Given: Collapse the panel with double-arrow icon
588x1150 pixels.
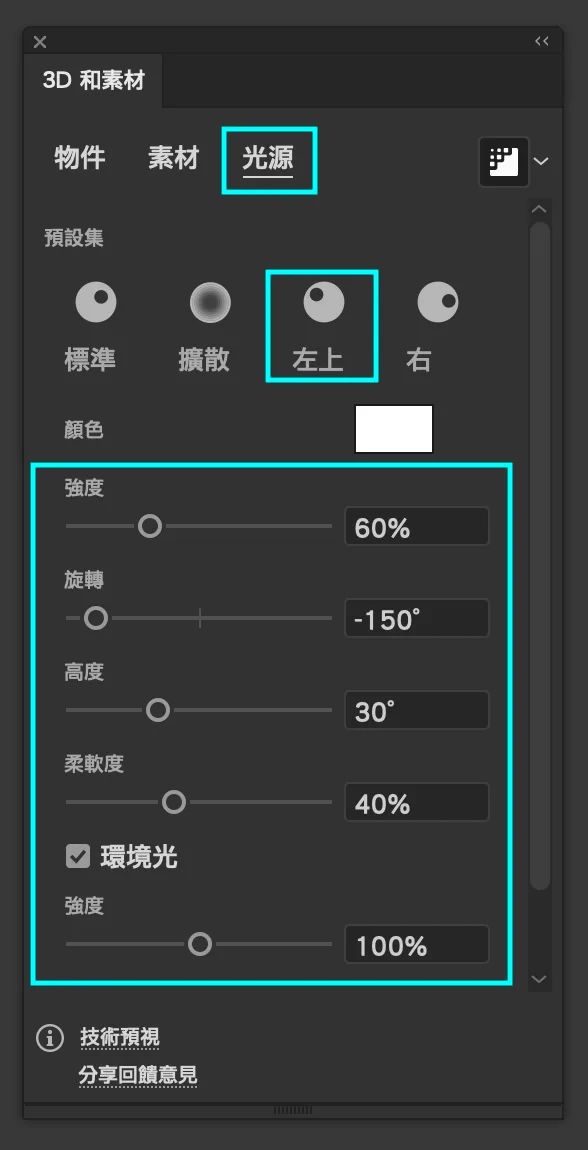Looking at the screenshot, I should tap(542, 42).
